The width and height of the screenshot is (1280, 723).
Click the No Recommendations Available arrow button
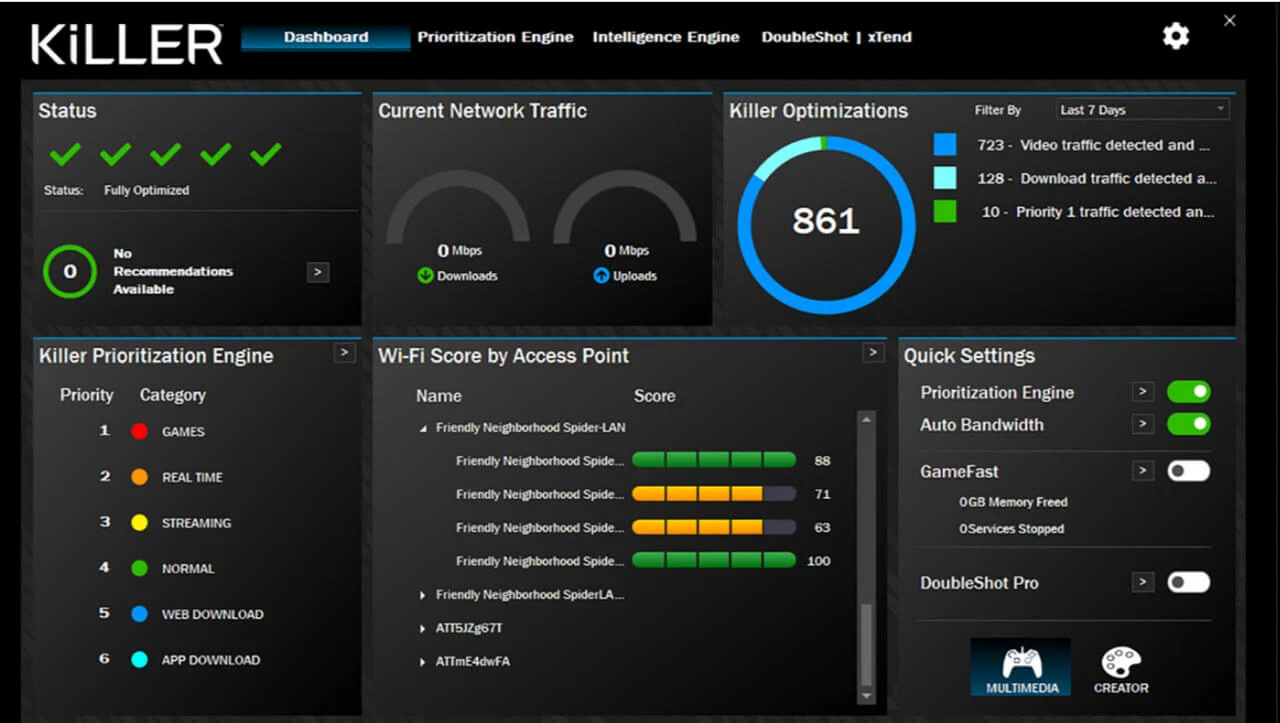(x=317, y=272)
